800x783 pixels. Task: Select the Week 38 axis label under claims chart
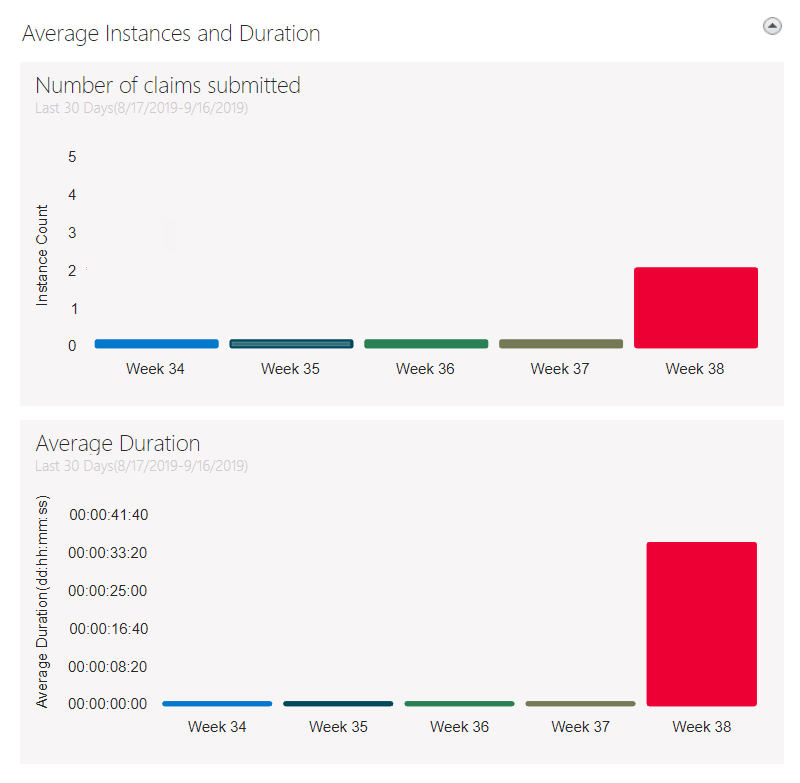(694, 368)
